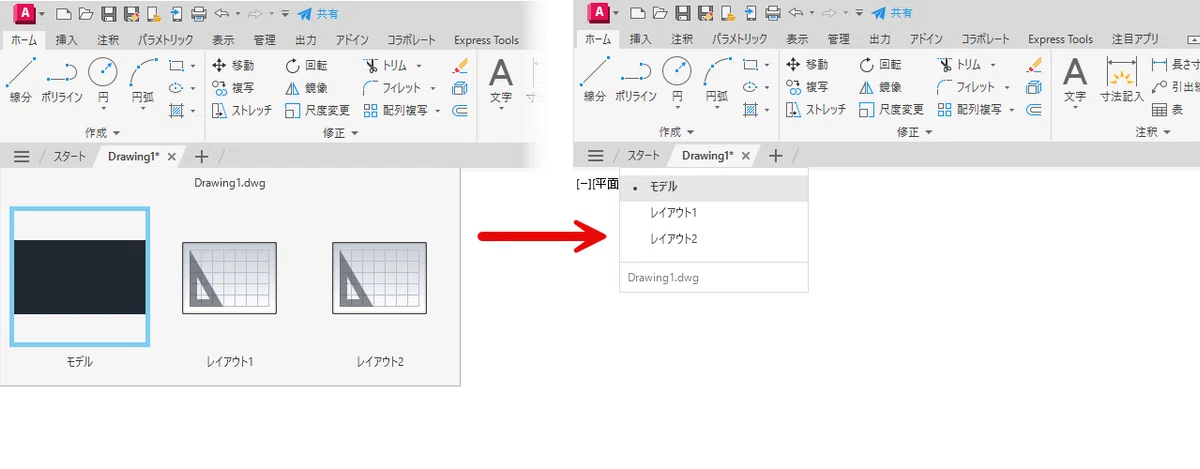This screenshot has height=469, width=1200.
Task: Click 鏡像 mirror tool in left window
Action: (x=306, y=87)
